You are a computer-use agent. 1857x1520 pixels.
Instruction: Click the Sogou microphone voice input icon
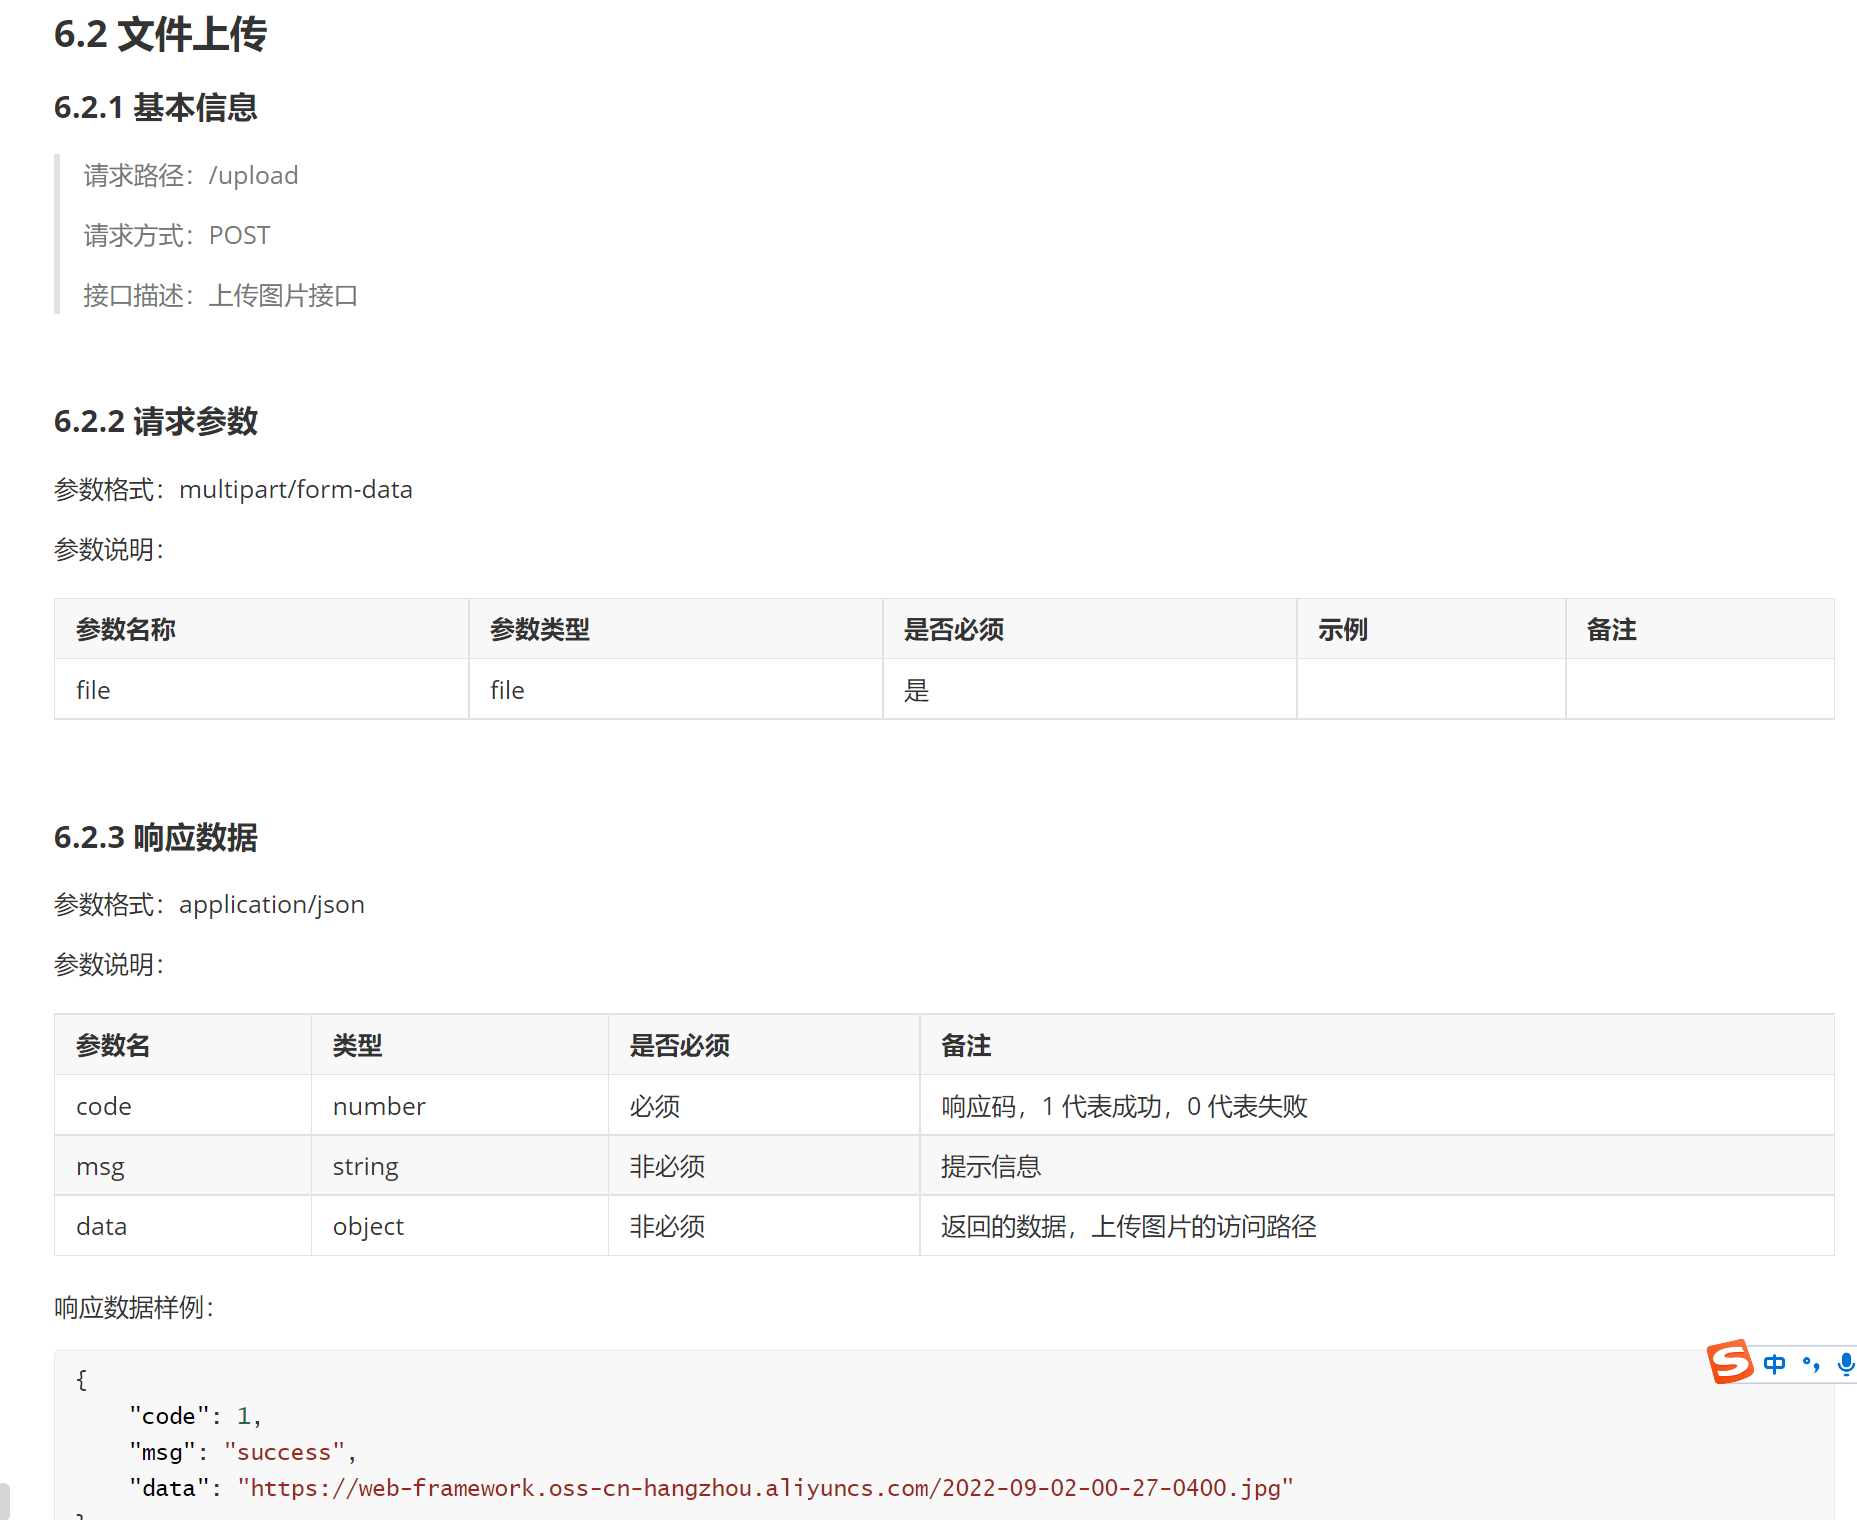1845,1364
